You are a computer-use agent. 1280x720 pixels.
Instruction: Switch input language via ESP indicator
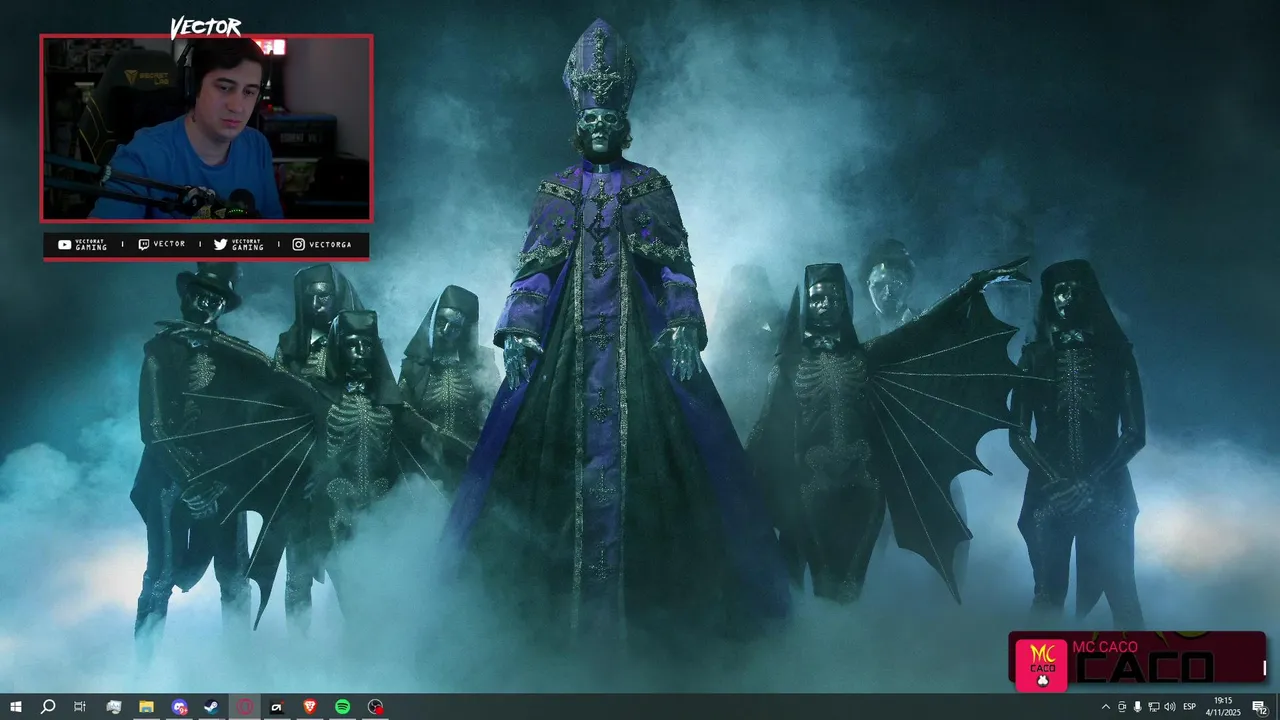tap(1190, 707)
